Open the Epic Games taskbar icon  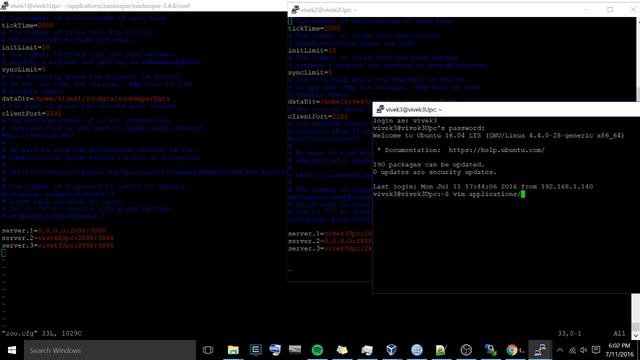256,350
